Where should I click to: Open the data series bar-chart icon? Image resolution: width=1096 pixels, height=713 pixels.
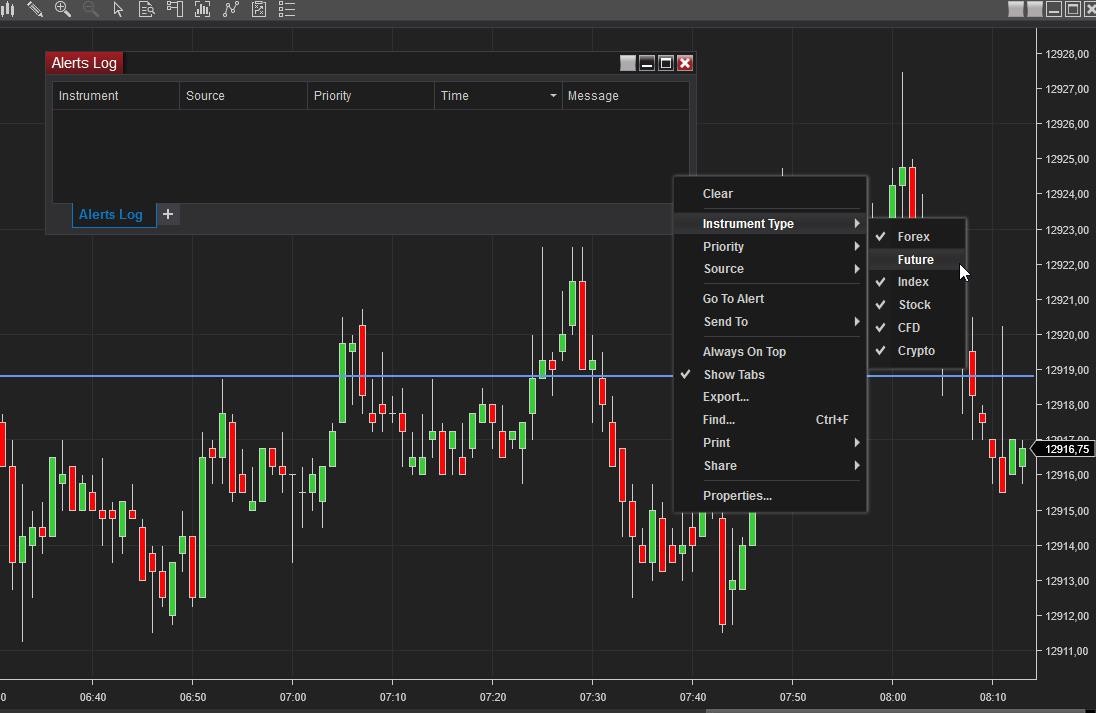coord(202,9)
